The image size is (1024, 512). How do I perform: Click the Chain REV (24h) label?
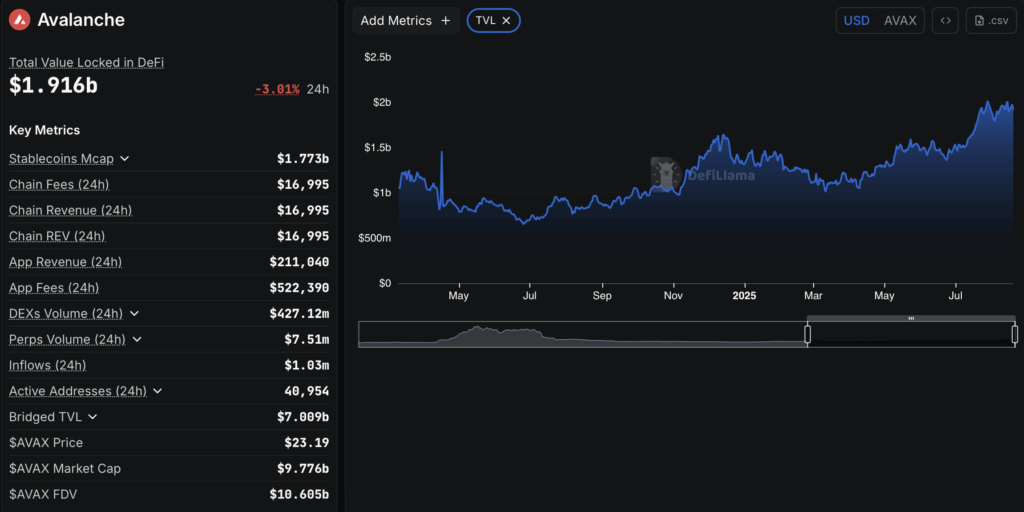57,236
